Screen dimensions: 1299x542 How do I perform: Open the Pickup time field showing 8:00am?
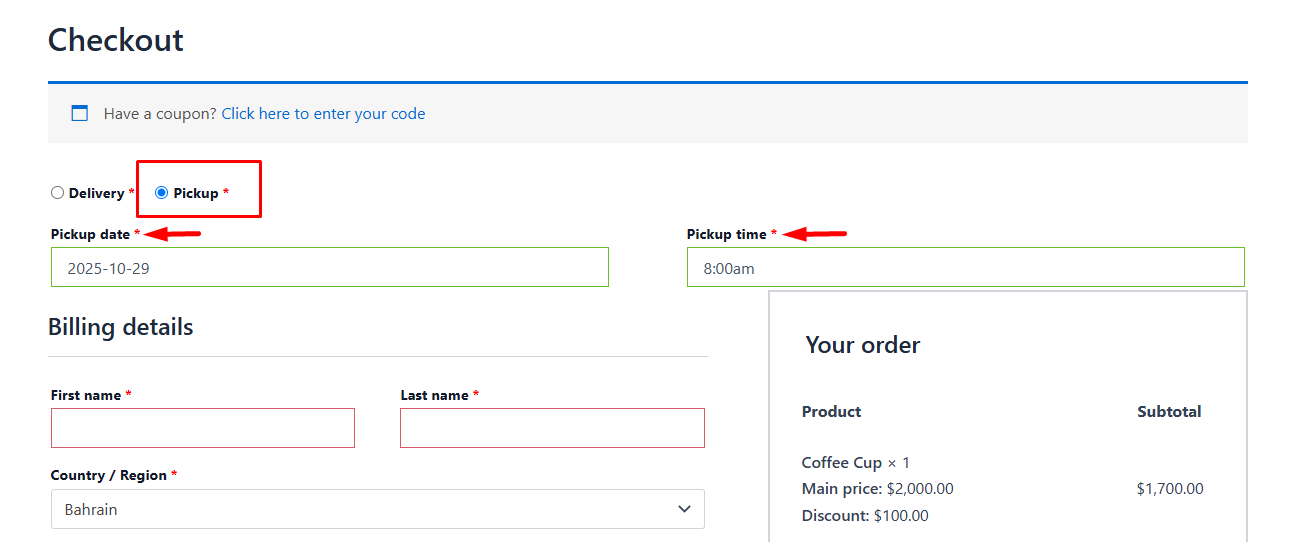pos(965,268)
